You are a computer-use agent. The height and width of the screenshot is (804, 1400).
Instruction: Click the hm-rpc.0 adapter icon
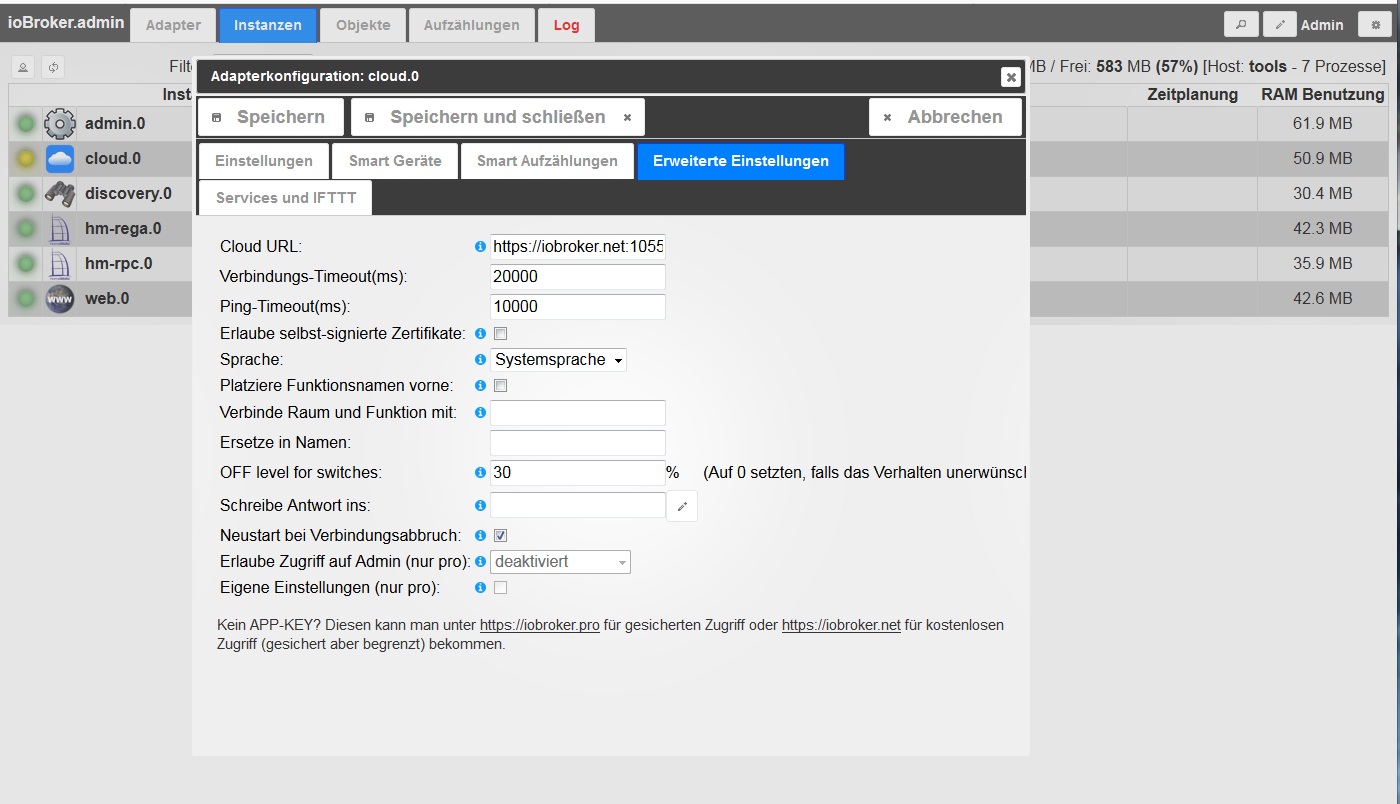tap(60, 264)
